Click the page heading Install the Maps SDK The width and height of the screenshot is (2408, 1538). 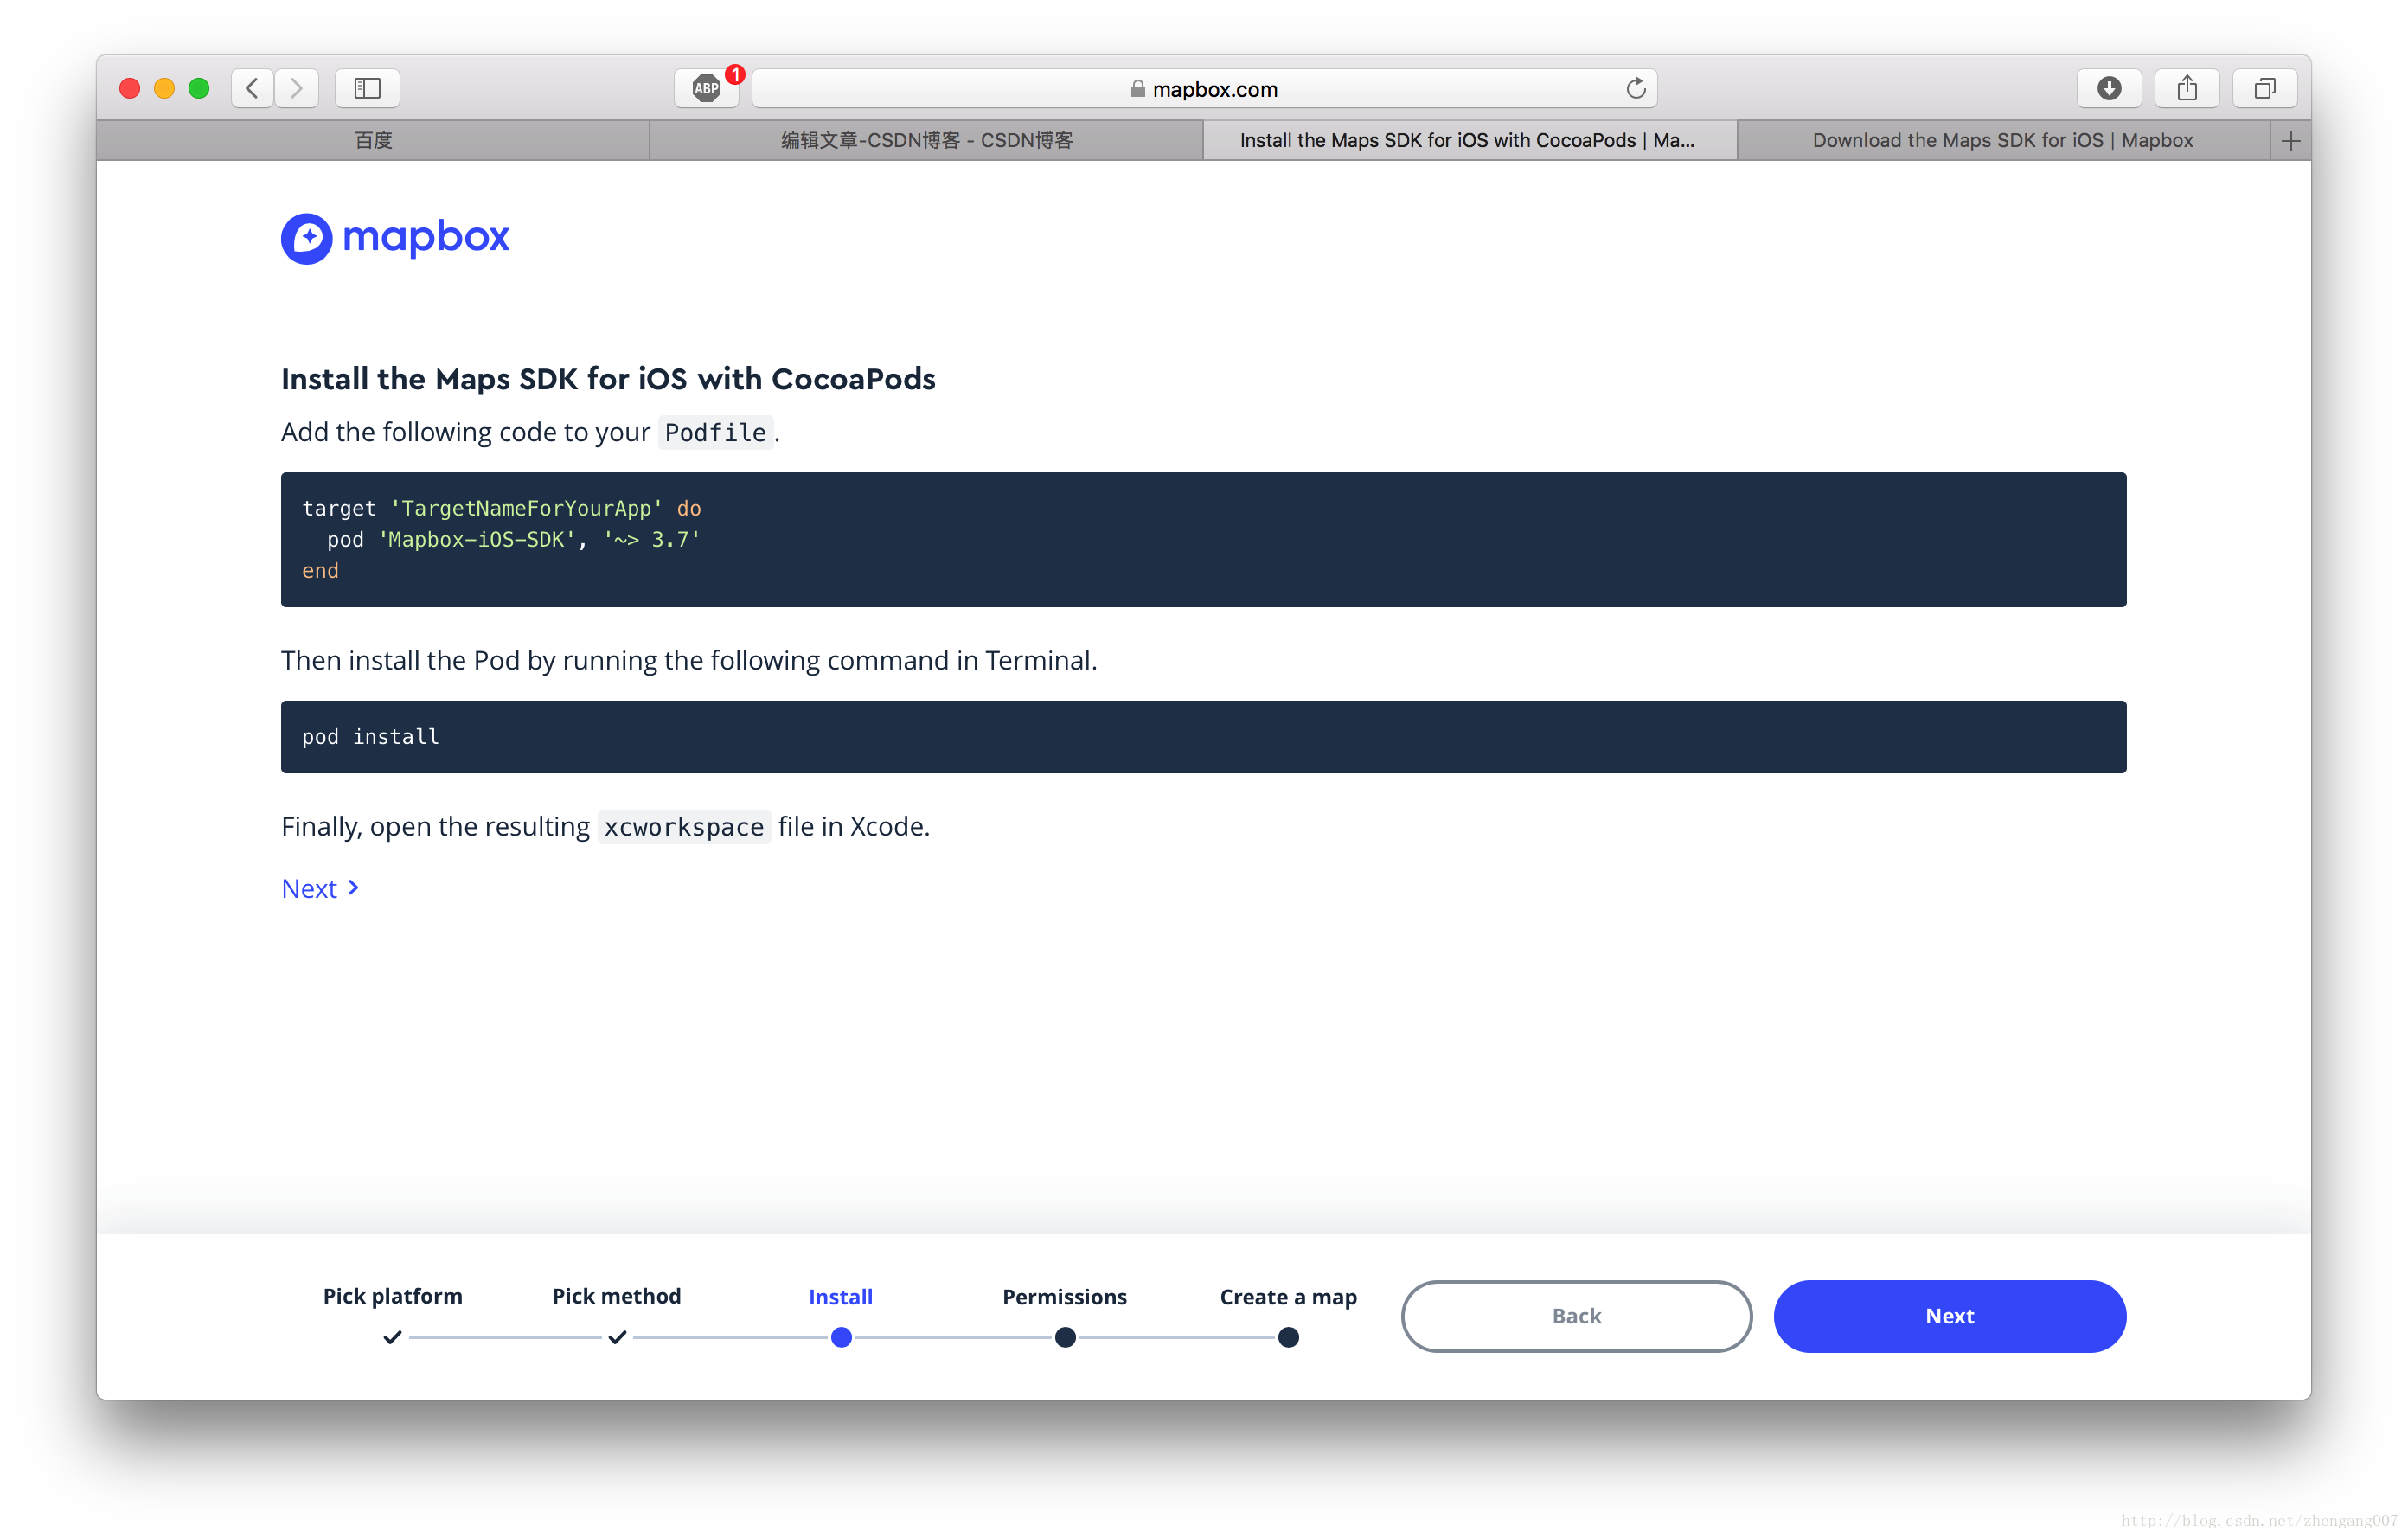[x=608, y=379]
